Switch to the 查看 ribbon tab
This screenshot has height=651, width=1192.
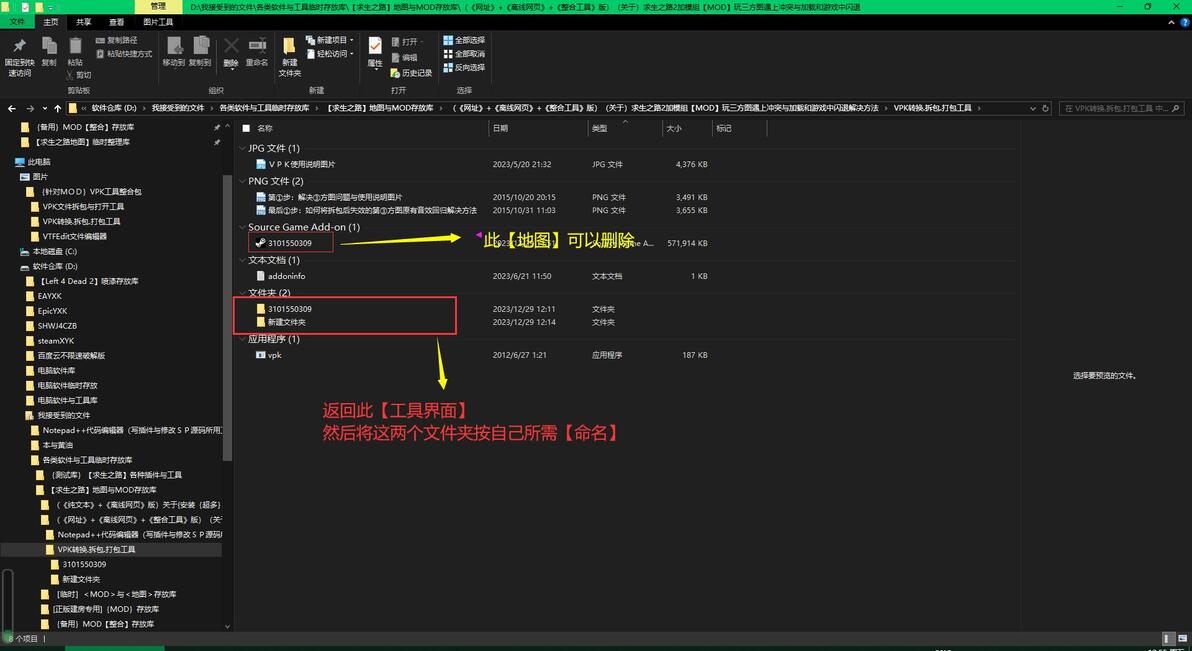point(116,22)
